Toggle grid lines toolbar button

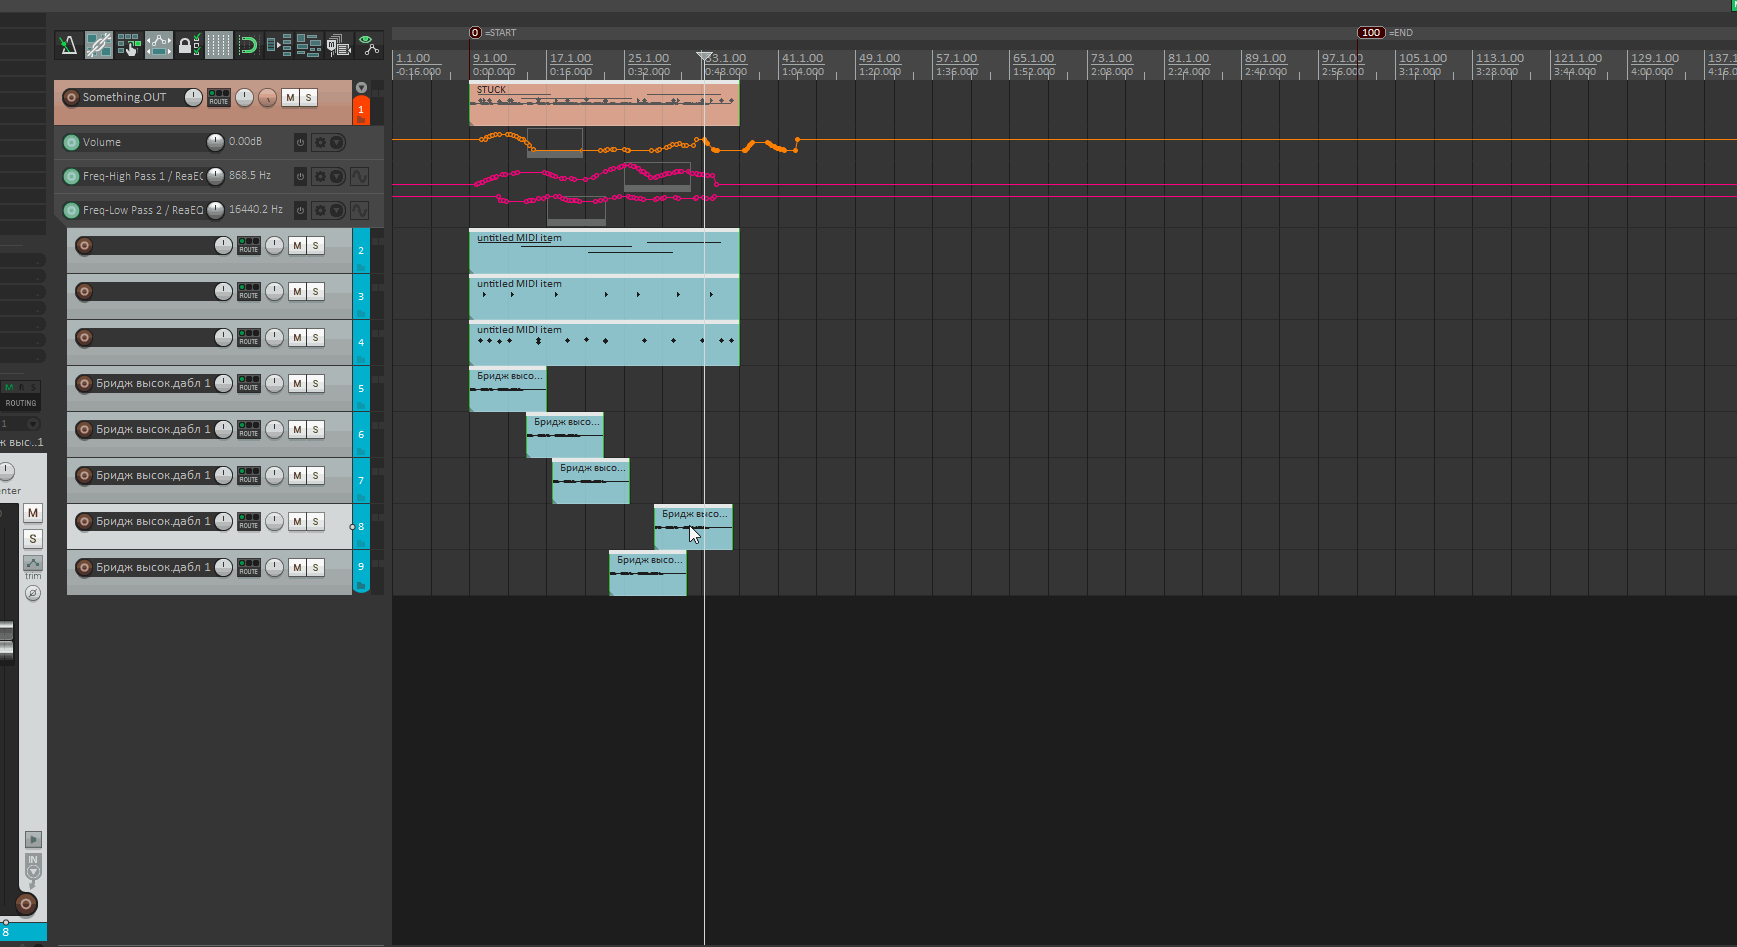point(218,45)
